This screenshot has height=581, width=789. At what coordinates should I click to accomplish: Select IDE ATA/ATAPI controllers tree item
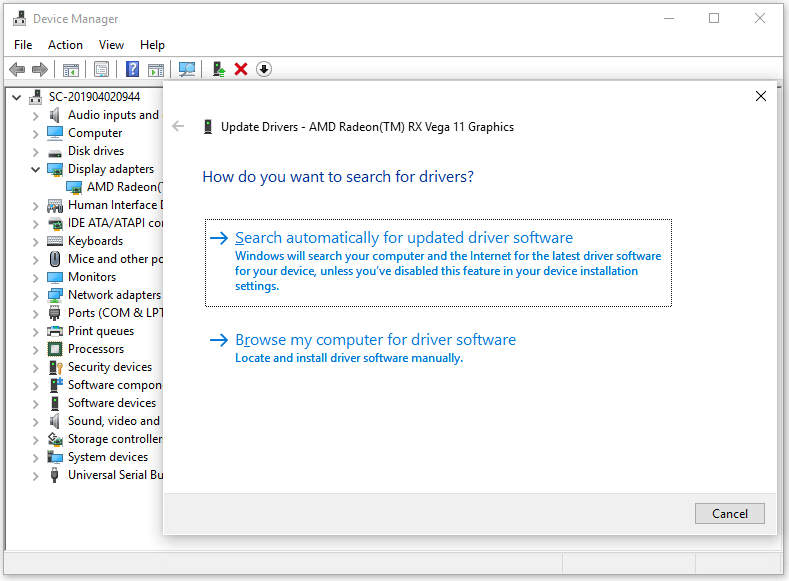[x=115, y=223]
